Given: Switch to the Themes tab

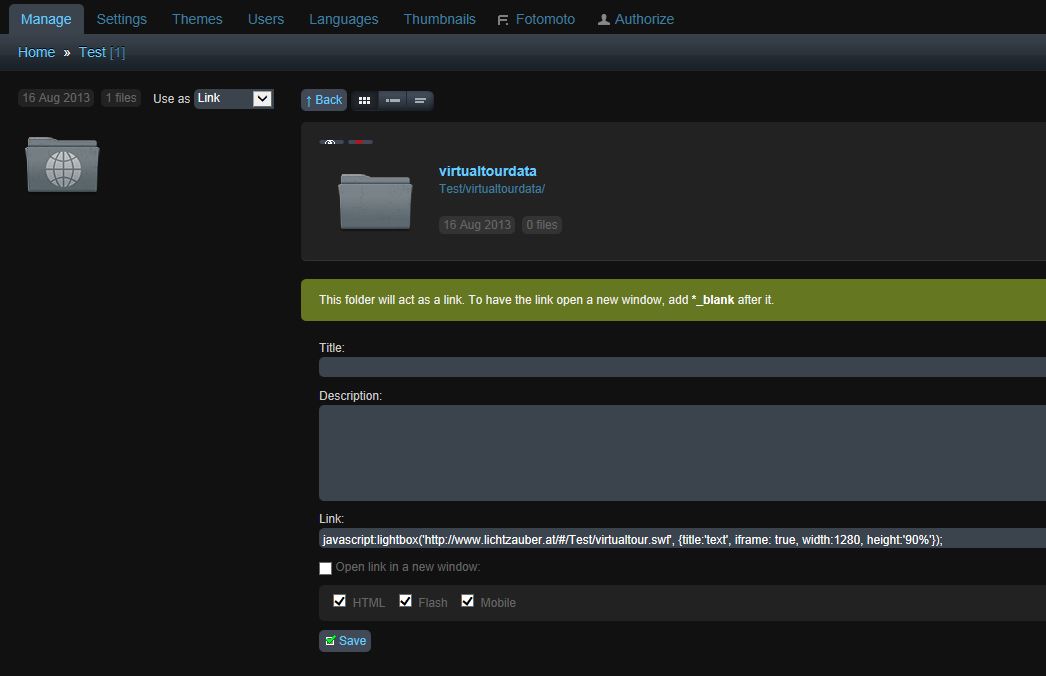Looking at the screenshot, I should click(x=197, y=19).
